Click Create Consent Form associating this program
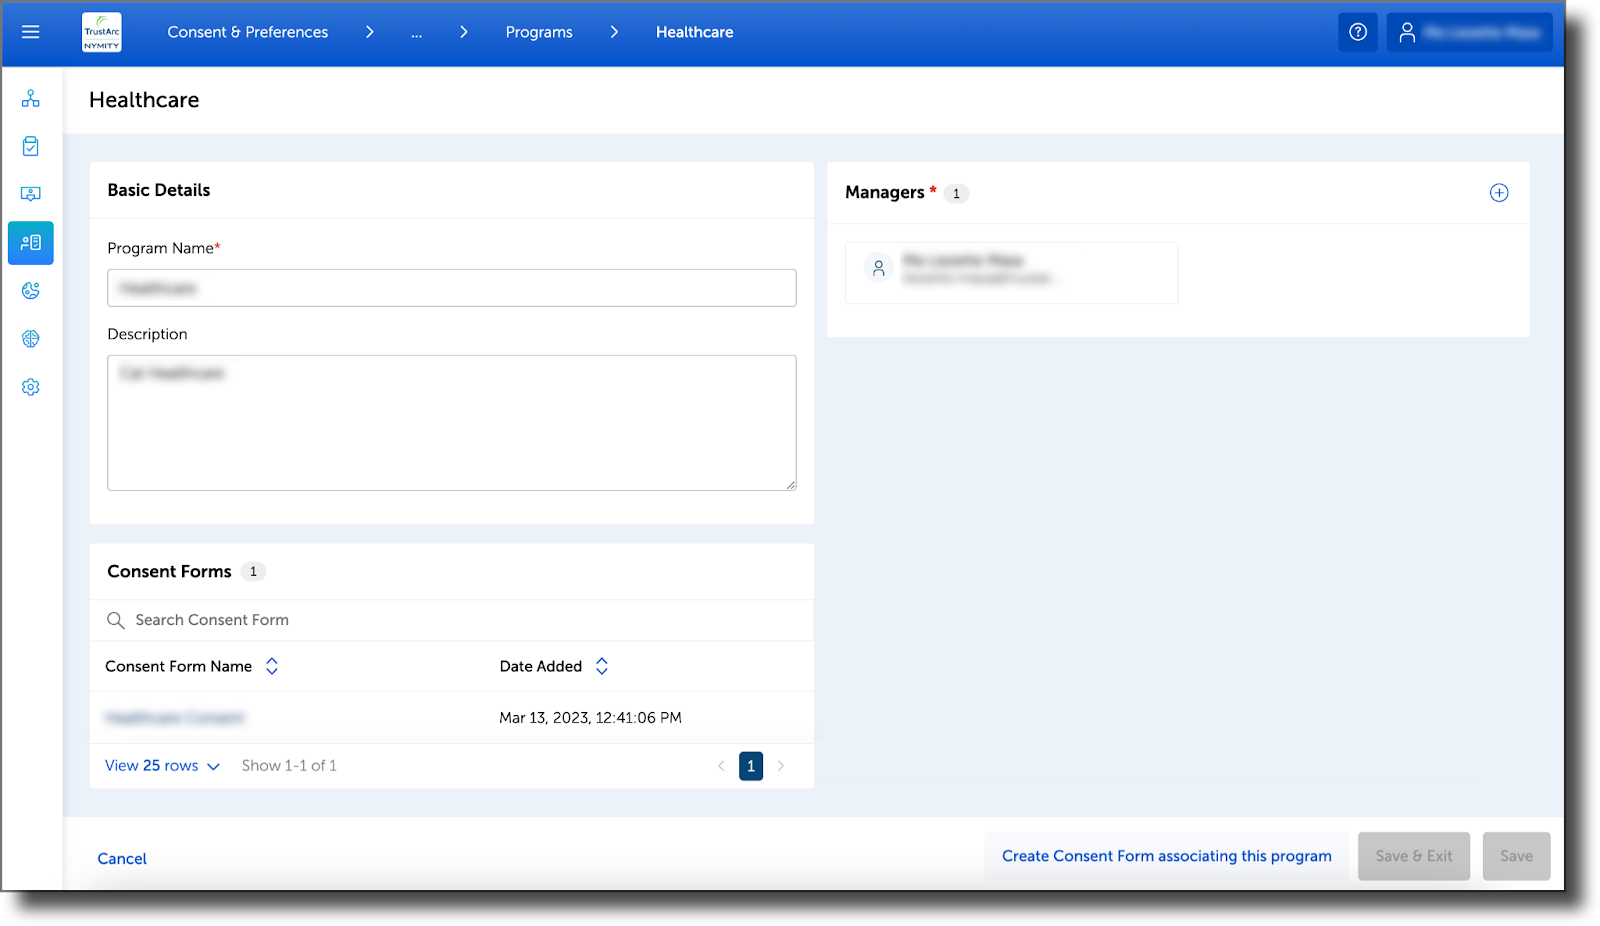Image resolution: width=1600 pixels, height=926 pixels. [x=1166, y=855]
